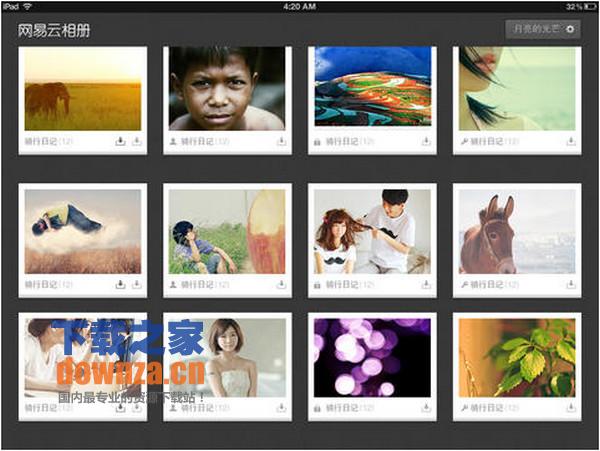Open the colorful terraced fields photo
Image resolution: width=600 pixels, height=451 pixels.
tap(372, 87)
